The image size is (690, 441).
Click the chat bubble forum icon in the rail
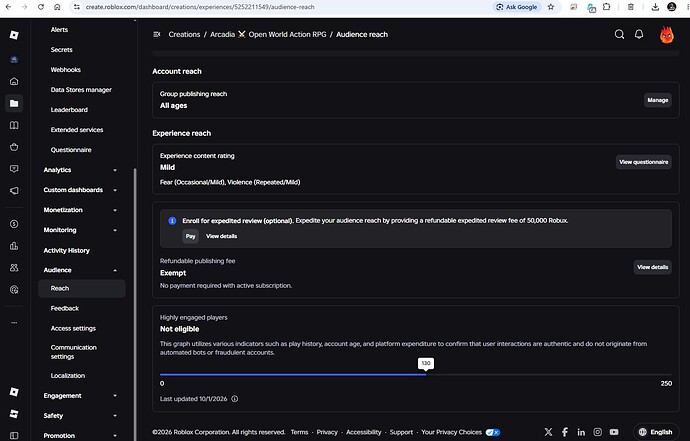coord(14,169)
